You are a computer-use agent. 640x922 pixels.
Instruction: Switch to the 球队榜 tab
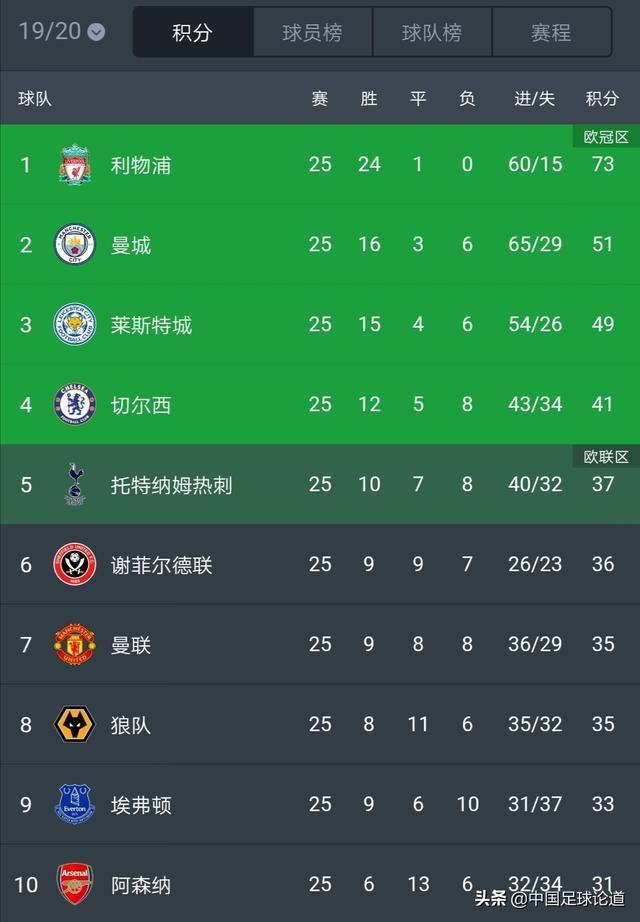432,32
